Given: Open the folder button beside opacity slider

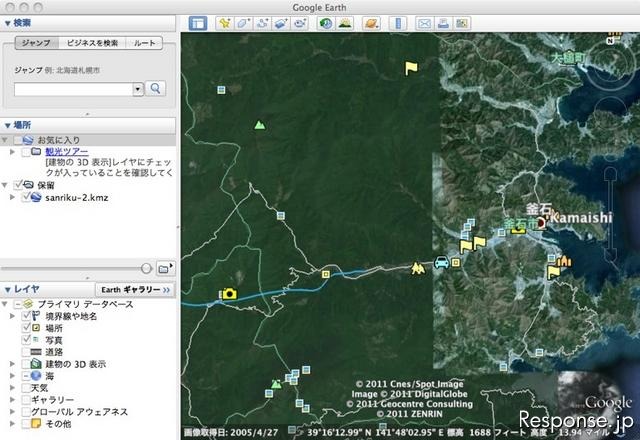Looking at the screenshot, I should click(164, 268).
